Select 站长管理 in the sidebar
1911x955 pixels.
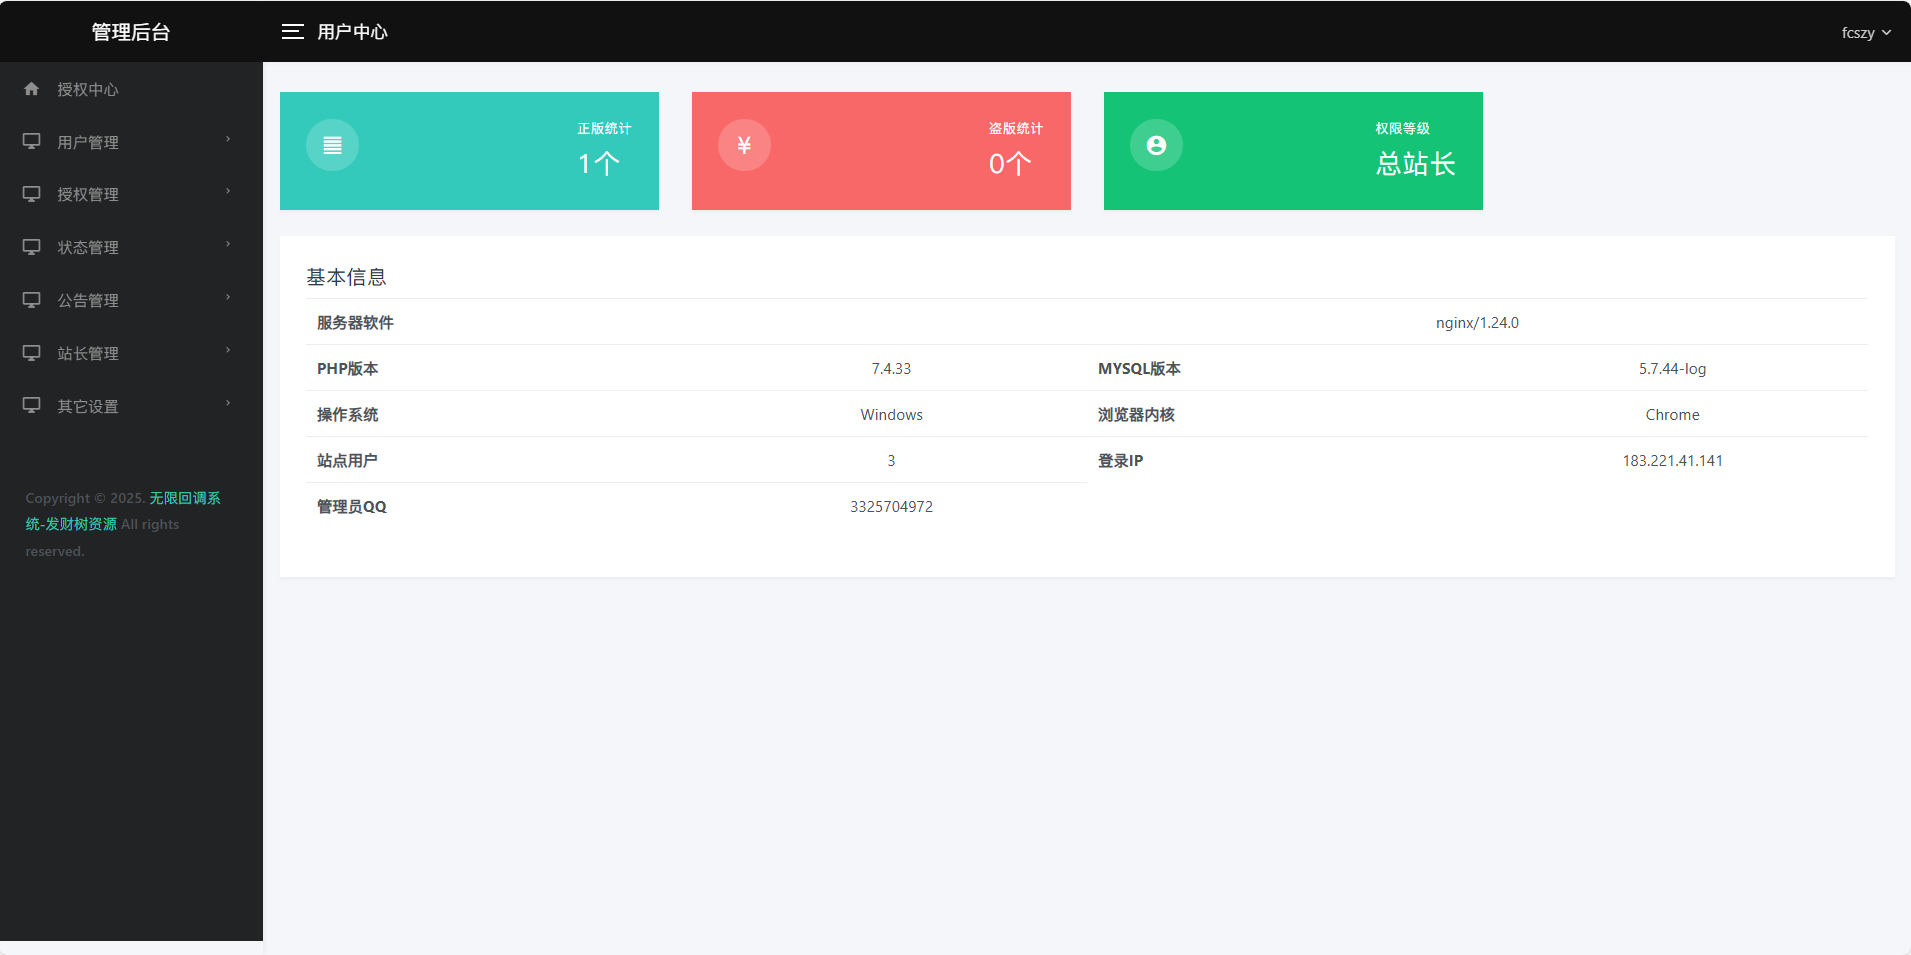131,353
